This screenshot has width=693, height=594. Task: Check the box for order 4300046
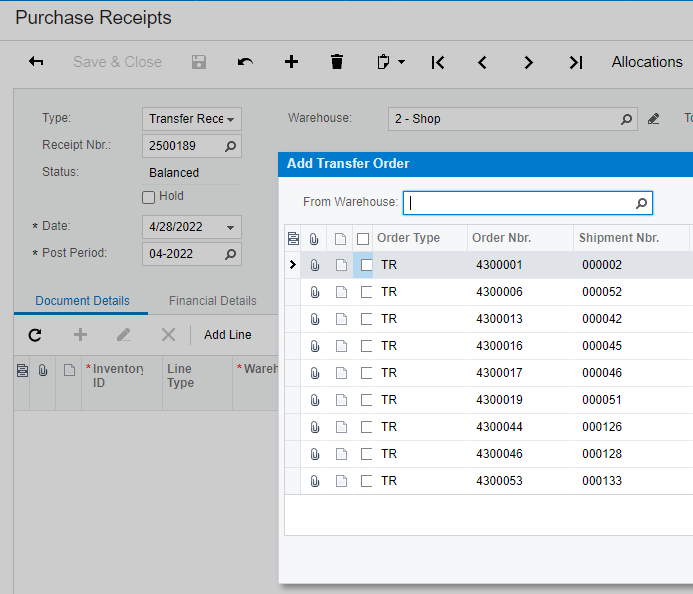pos(366,454)
